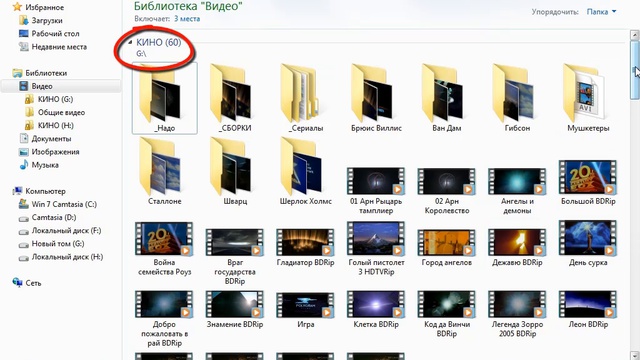Click the scrollbar down arrow

coord(635,355)
